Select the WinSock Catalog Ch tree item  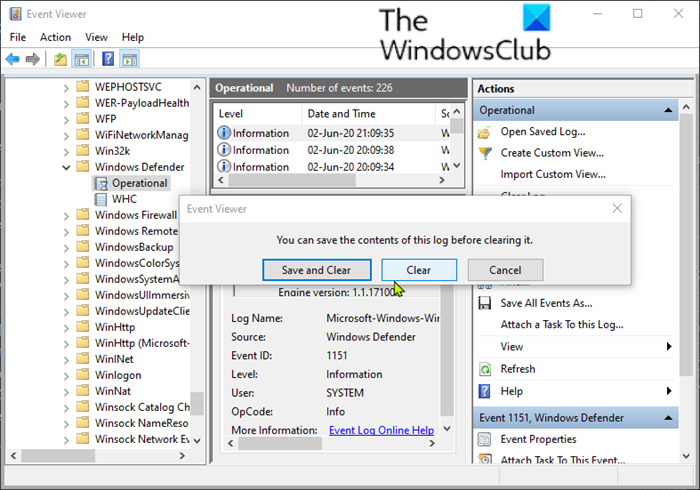click(142, 407)
